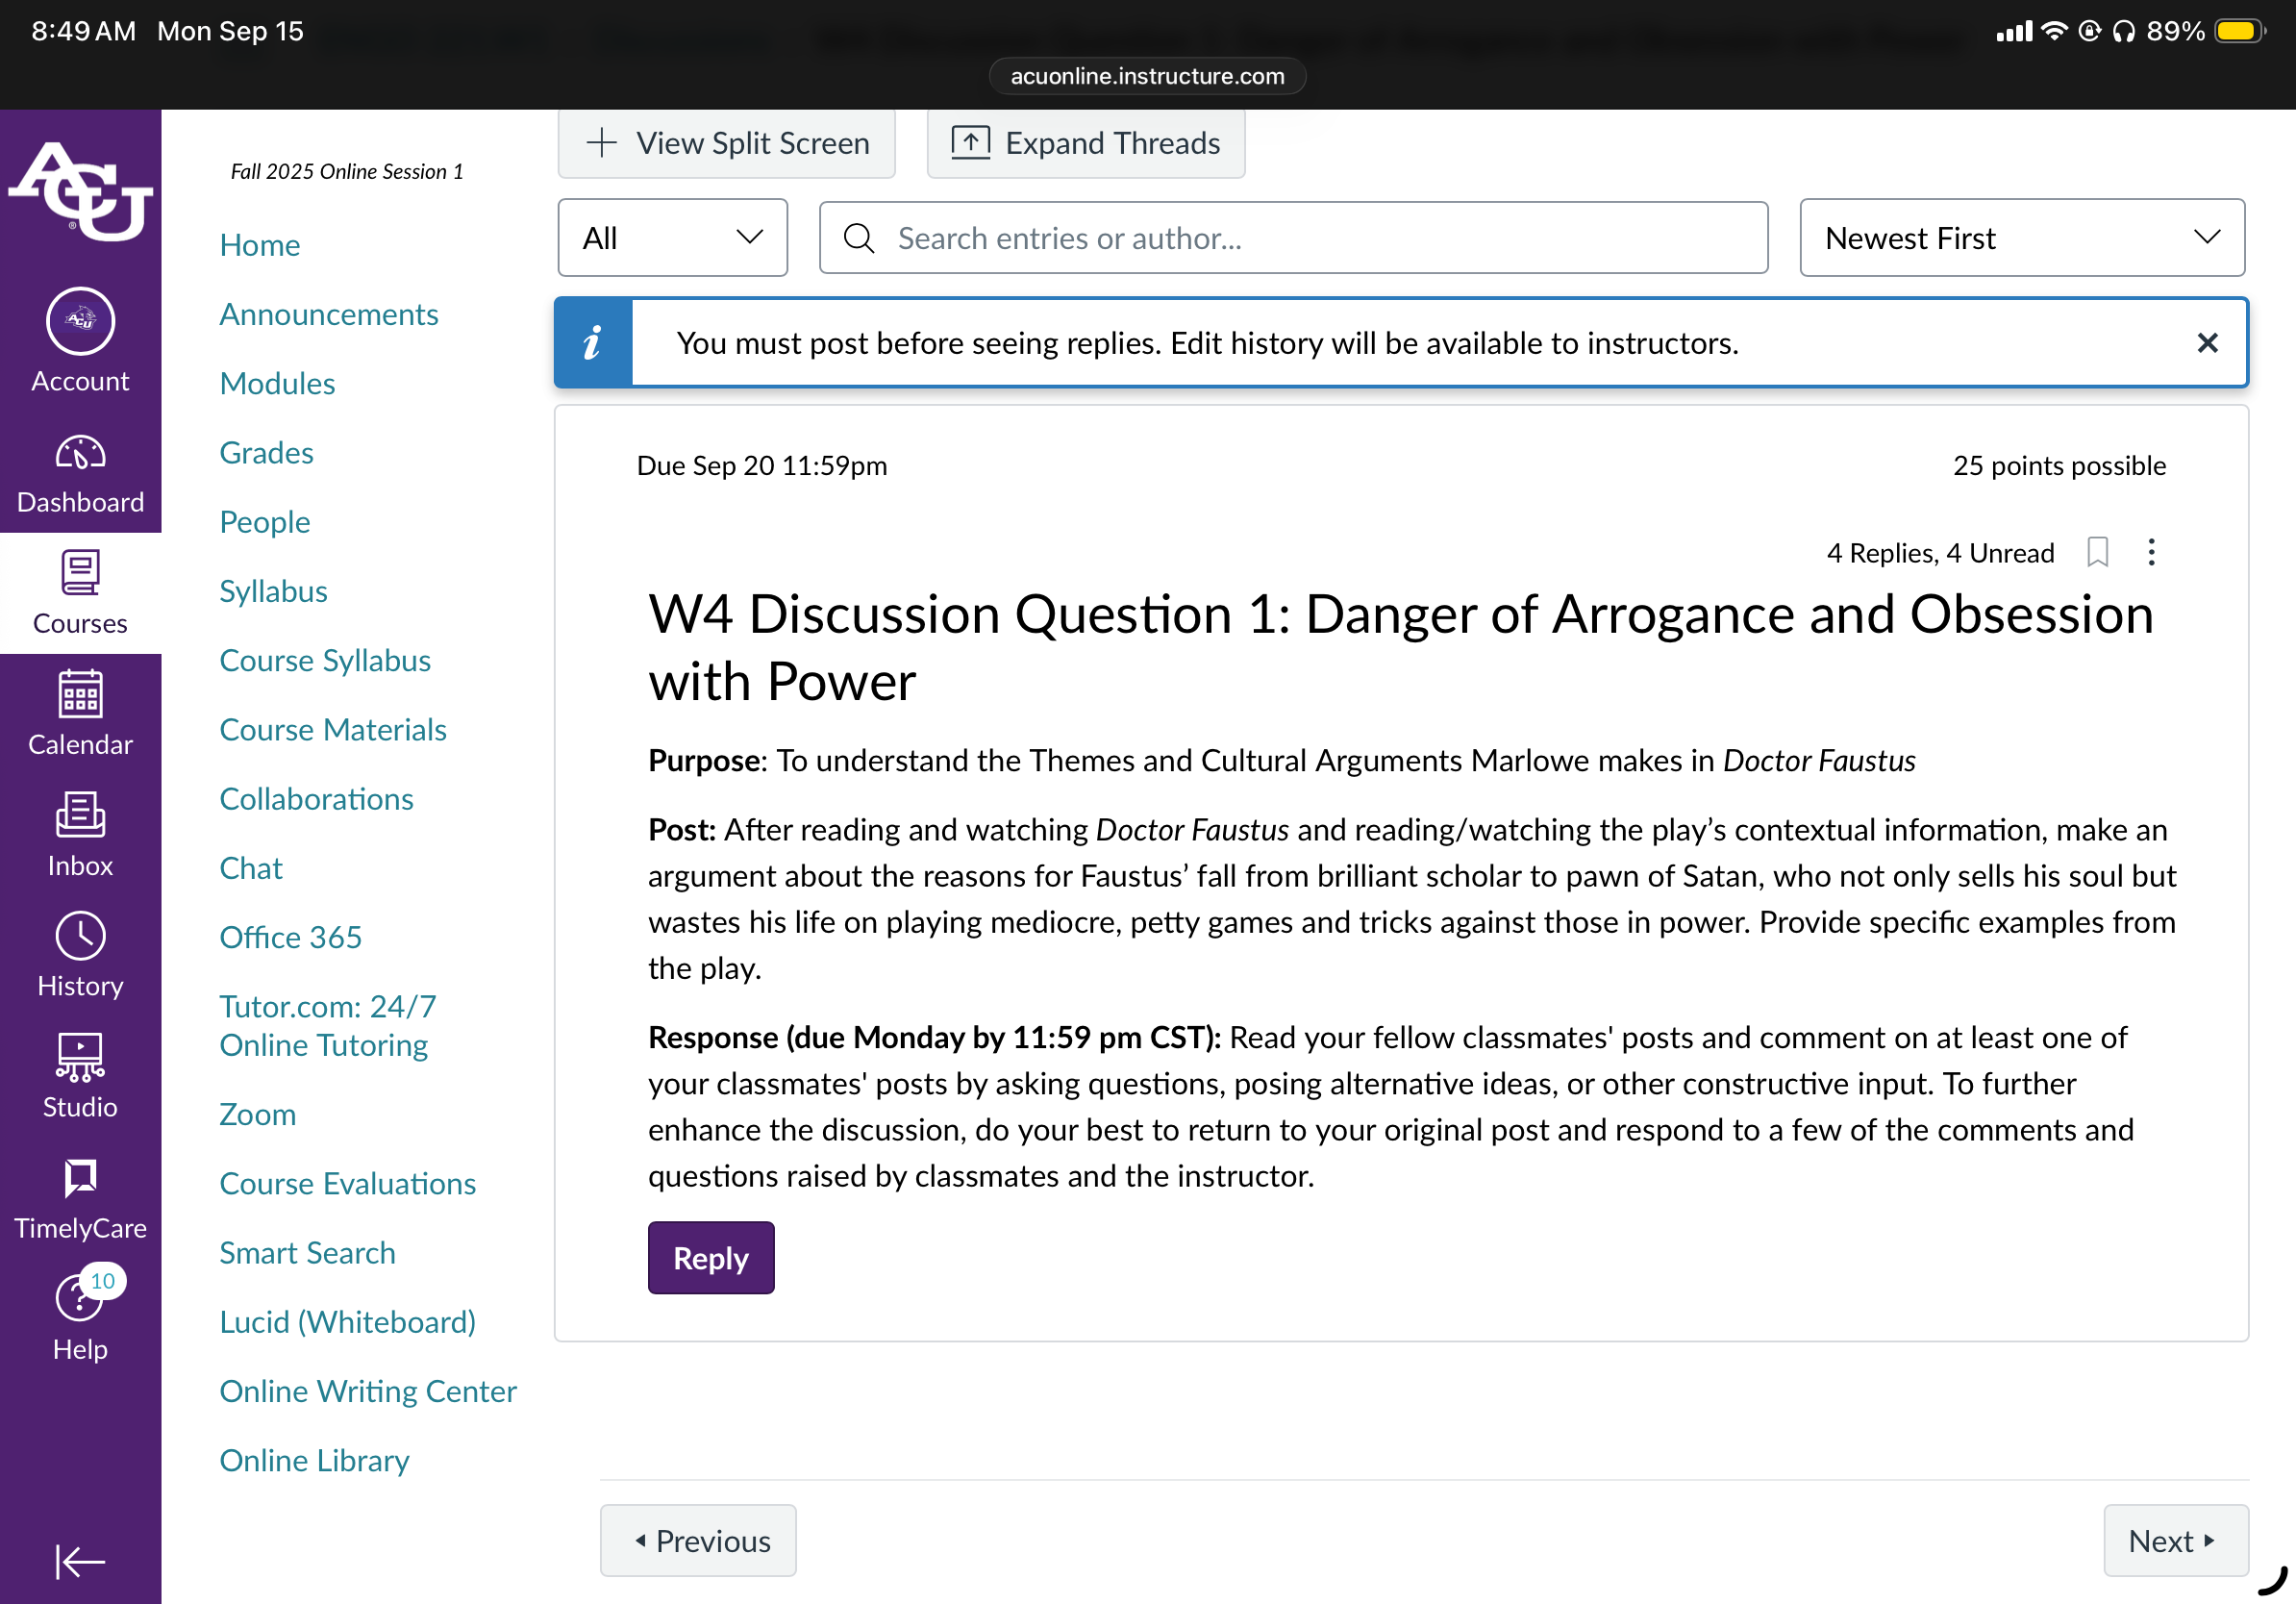Open Collaborations

coord(316,798)
